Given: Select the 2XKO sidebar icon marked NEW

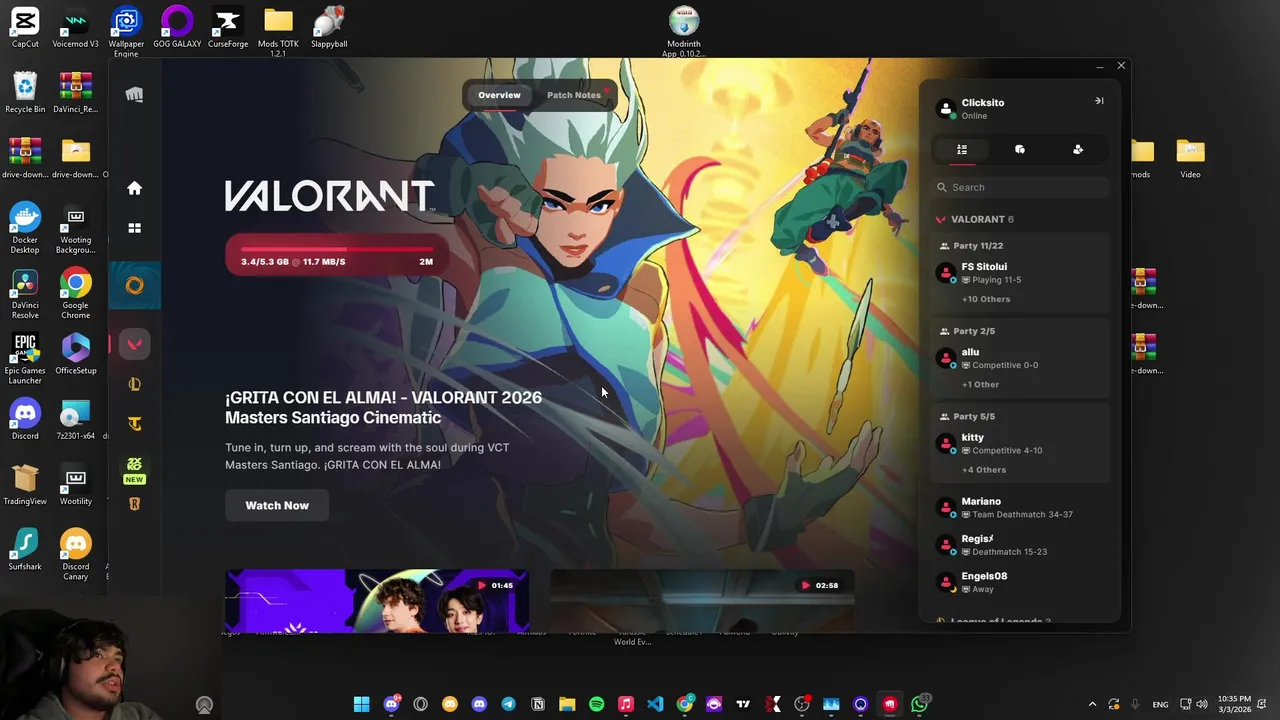Looking at the screenshot, I should [x=134, y=469].
